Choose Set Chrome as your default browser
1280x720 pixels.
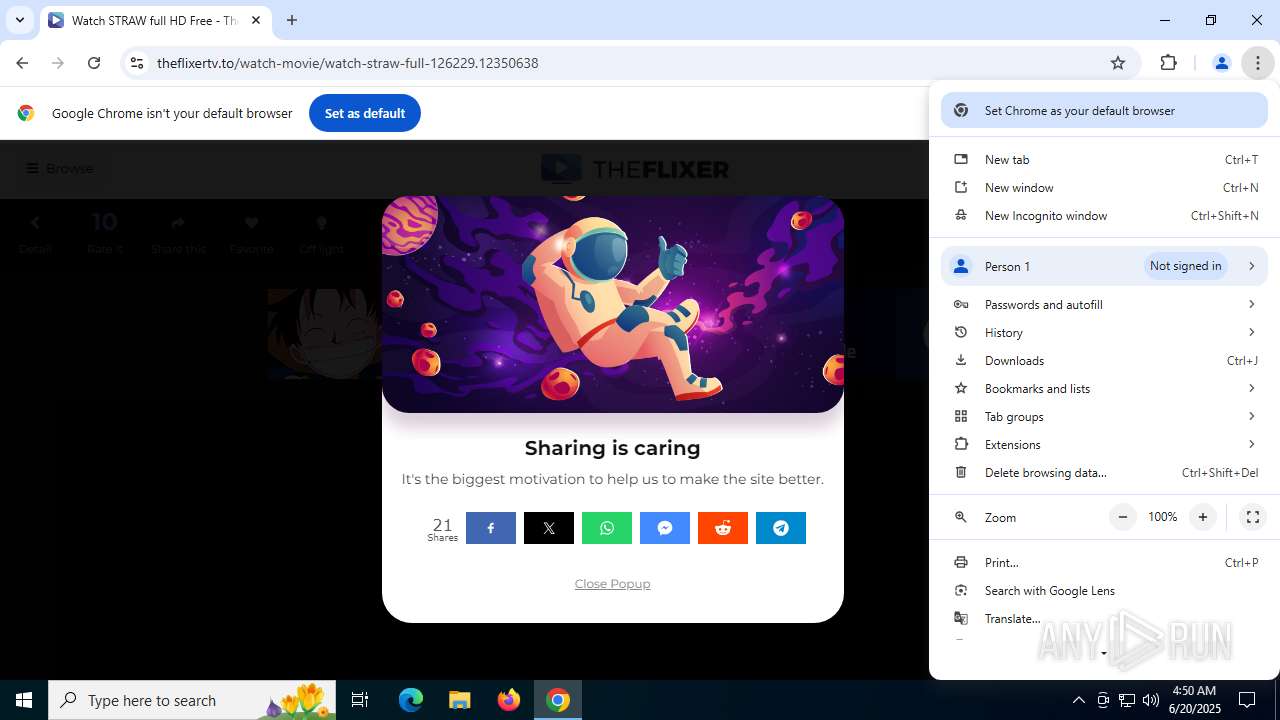click(x=1104, y=111)
